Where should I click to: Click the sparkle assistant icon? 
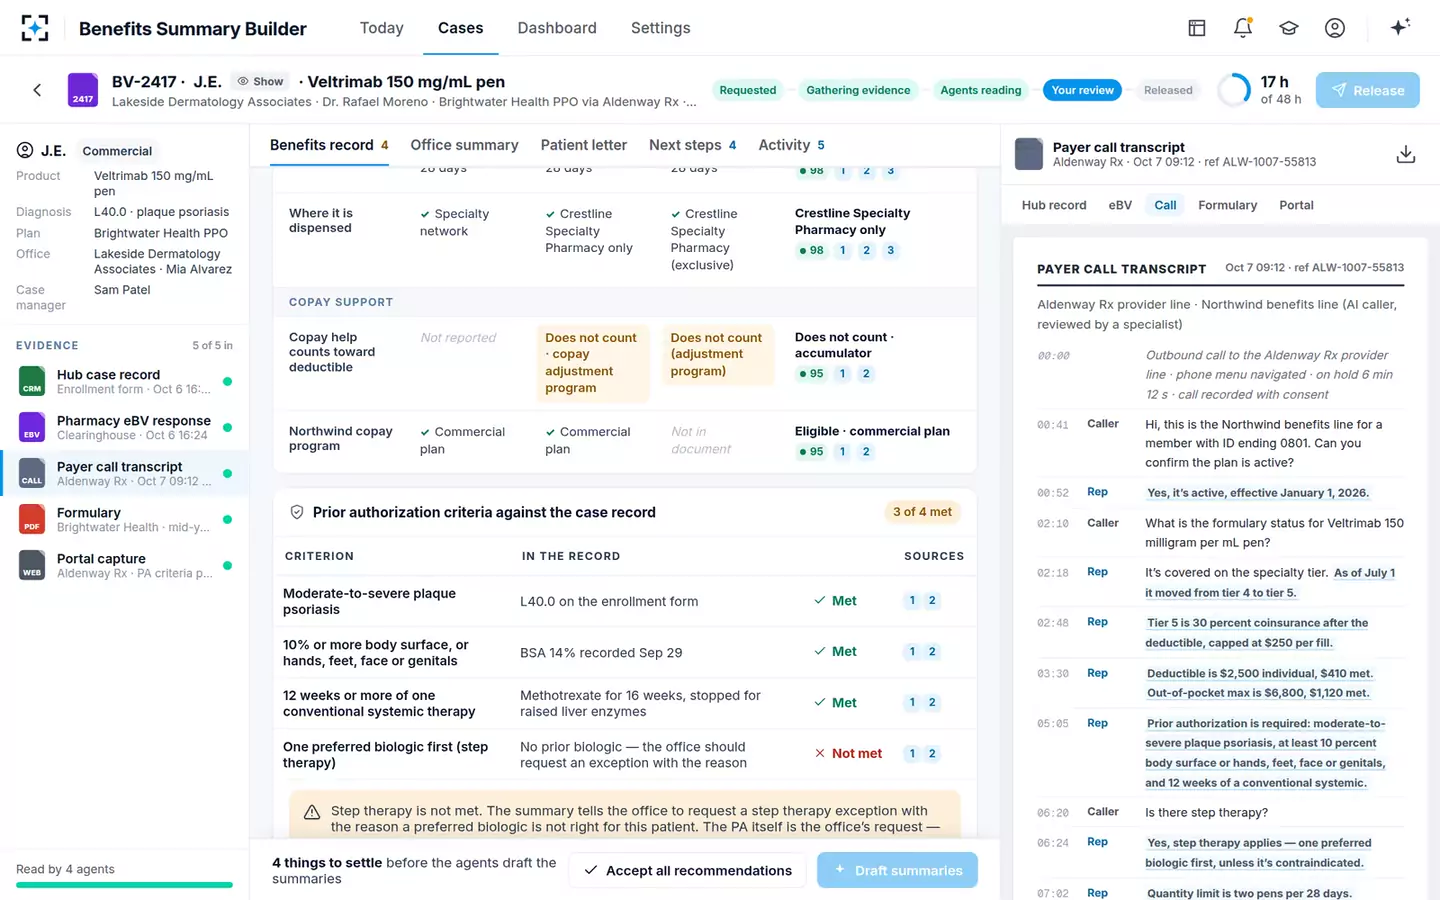[1400, 27]
